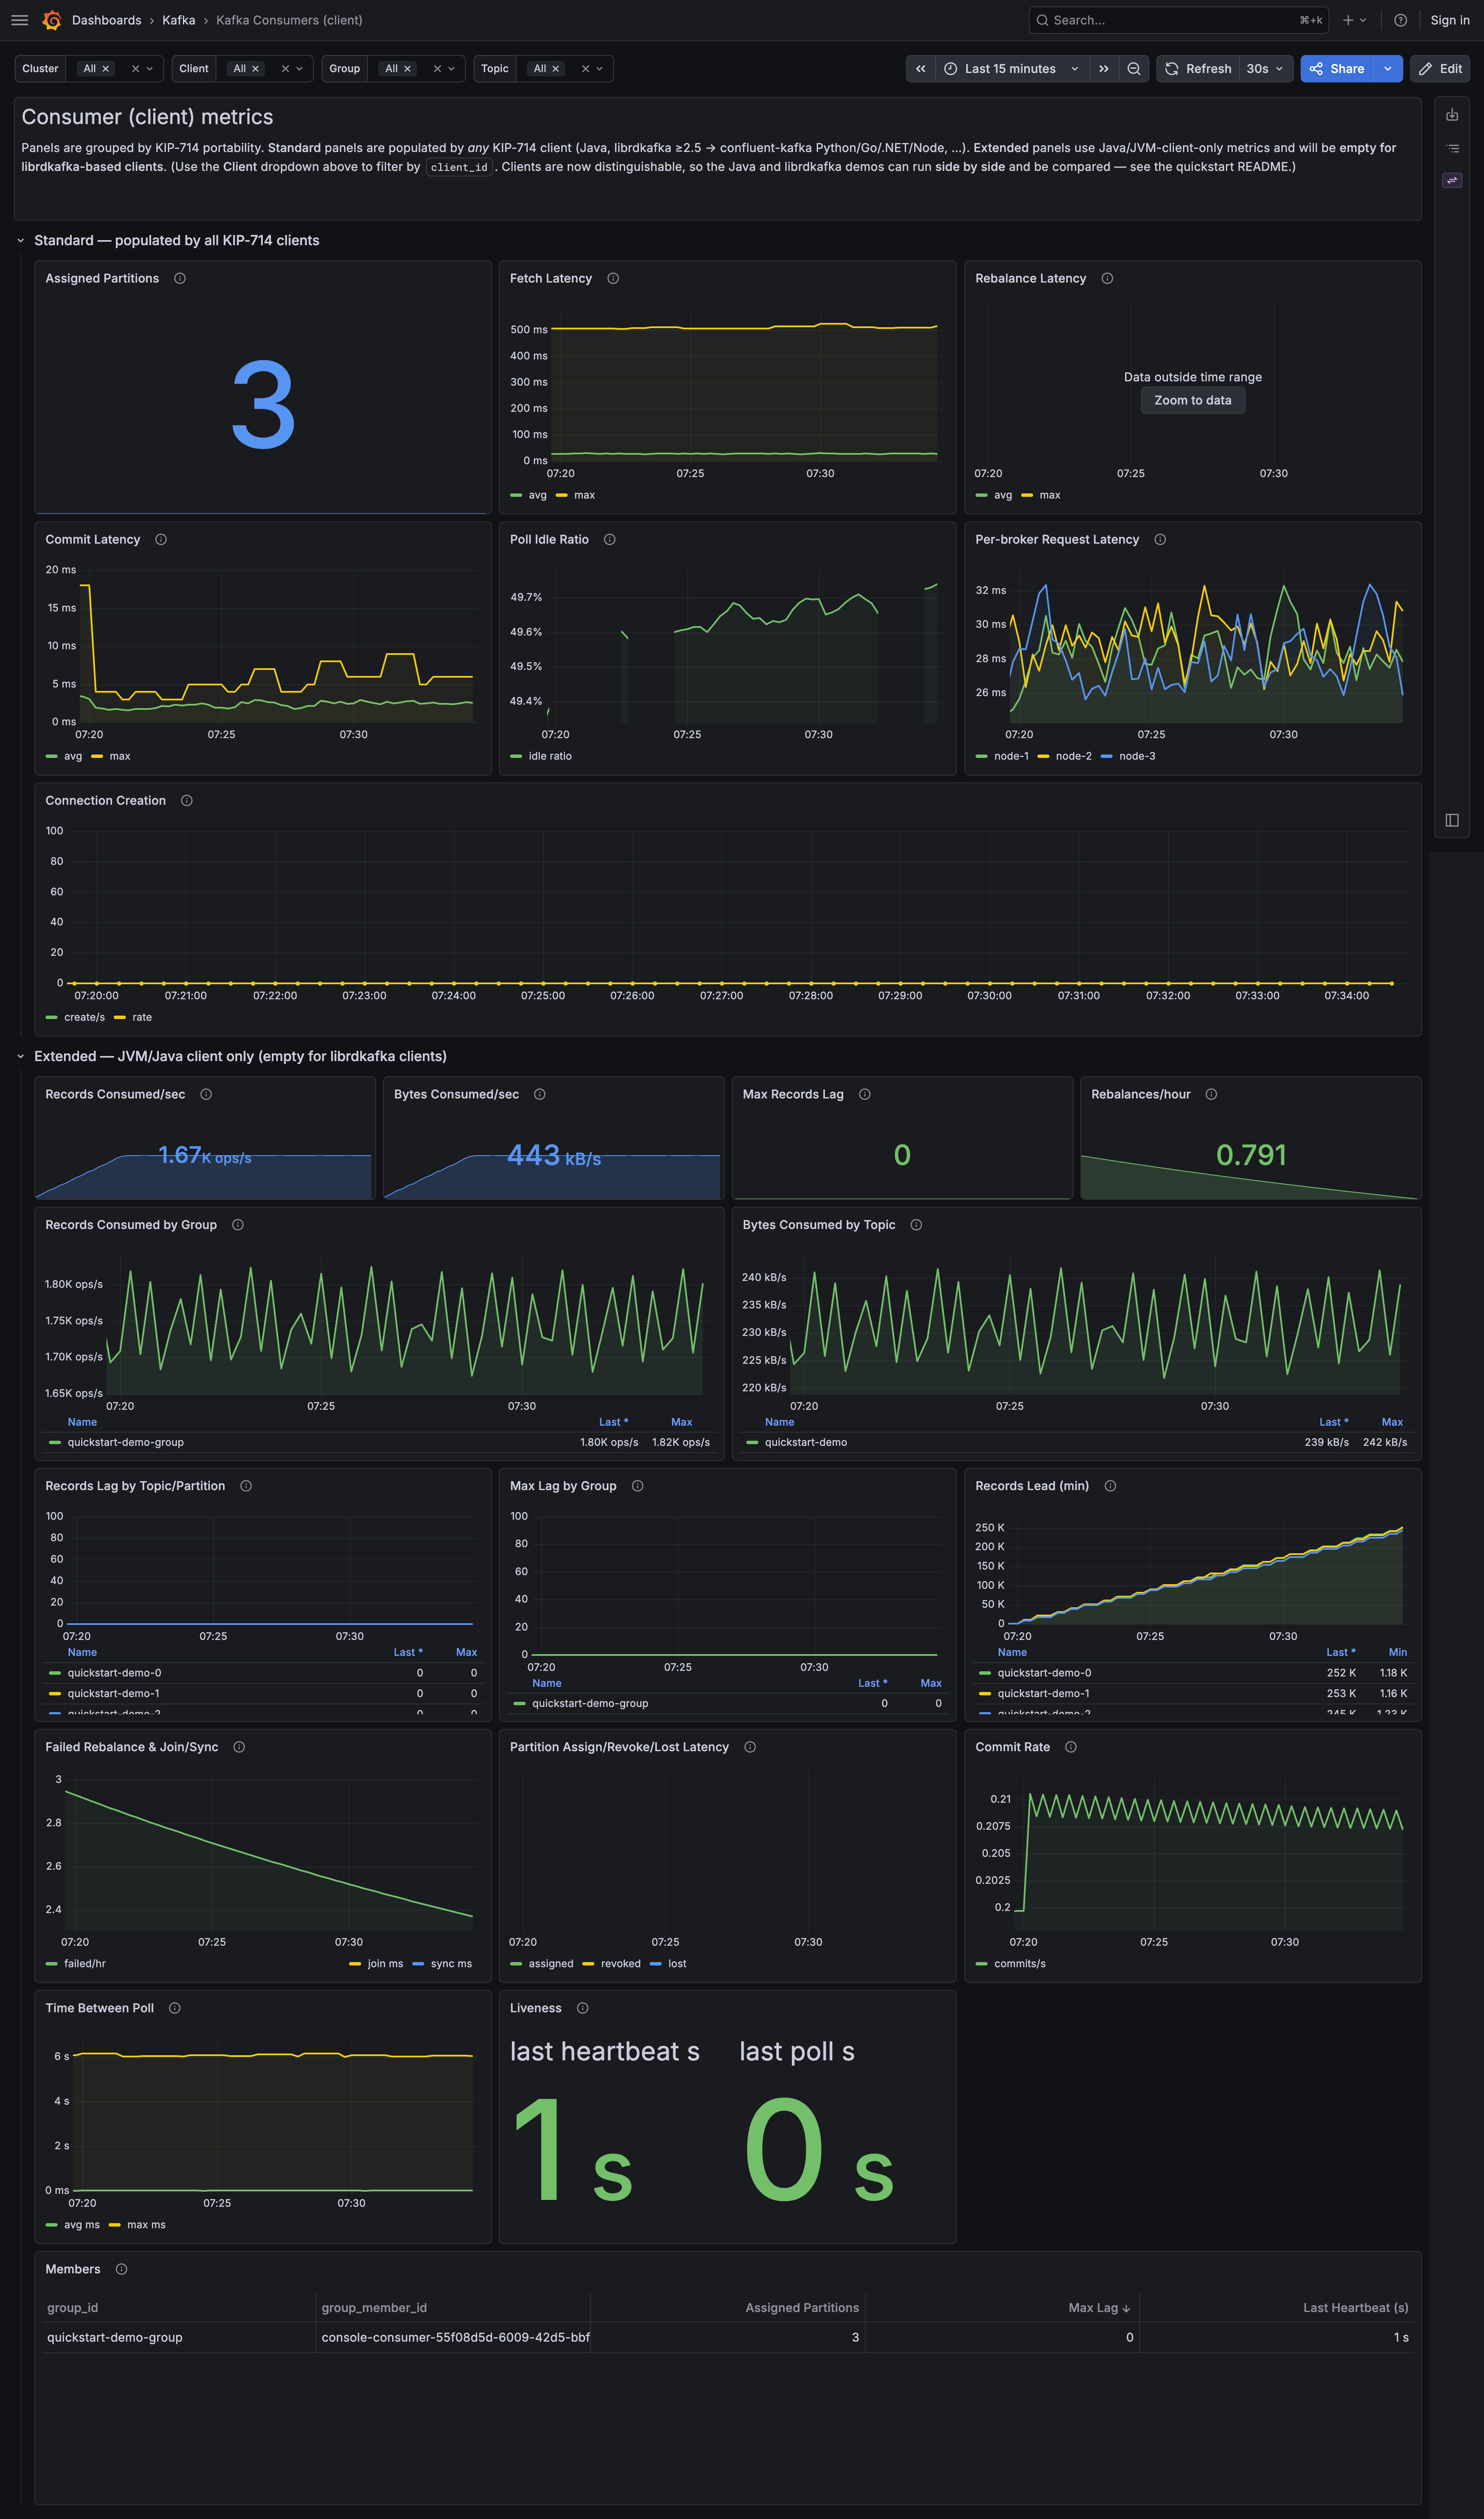Go to Dashboards breadcrumb
Viewport: 1484px width, 2519px height.
point(107,20)
